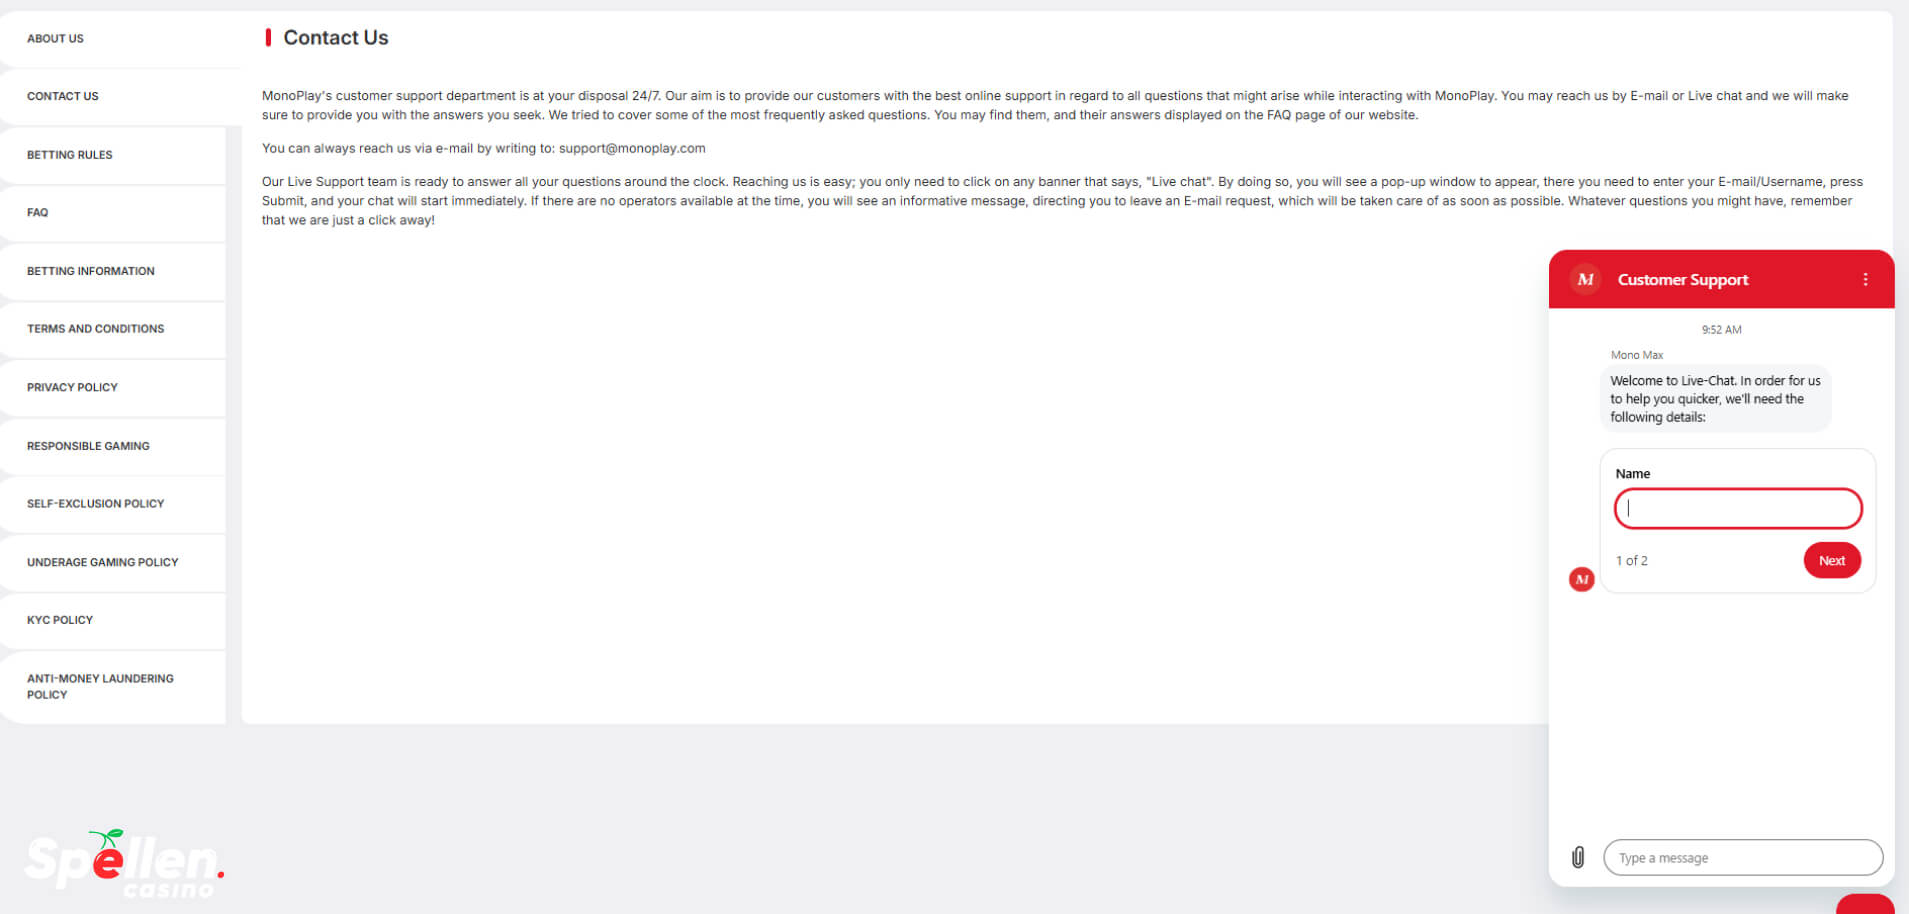
Task: Click the paperclip attachment icon
Action: click(x=1577, y=857)
